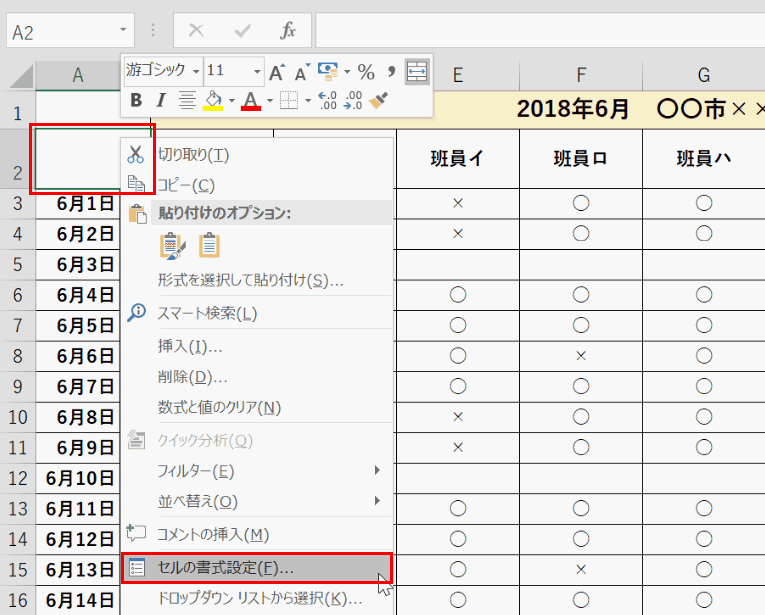Viewport: 765px width, 615px height.
Task: Open the Name Box dropdown arrow
Action: coord(123,30)
